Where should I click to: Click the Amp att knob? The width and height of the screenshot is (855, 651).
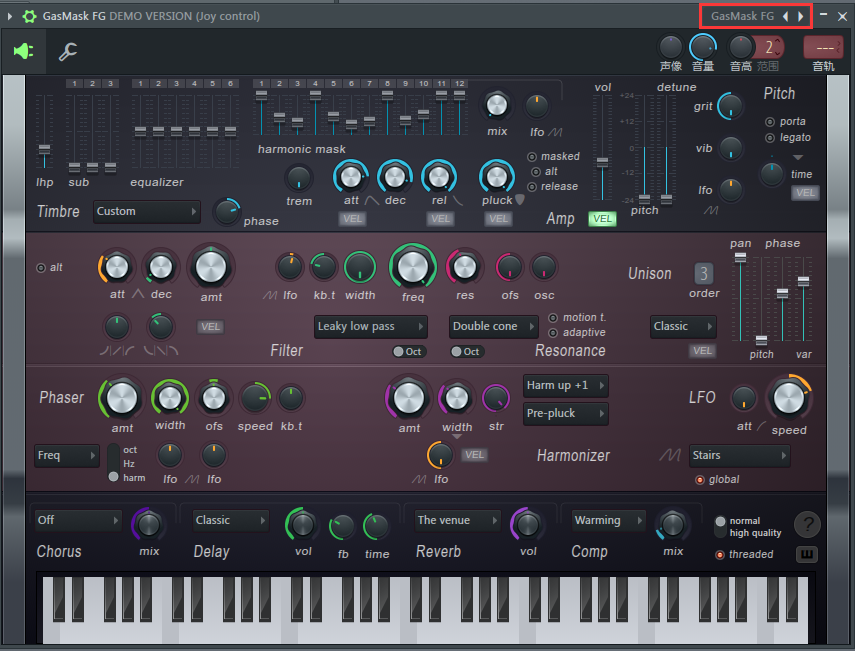pyautogui.click(x=351, y=177)
